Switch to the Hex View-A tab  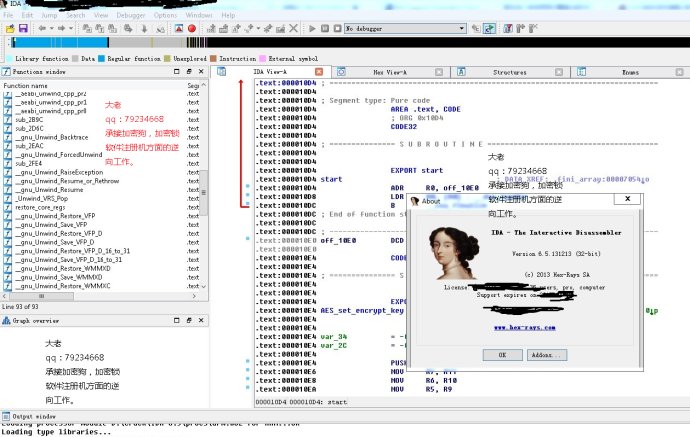point(390,72)
